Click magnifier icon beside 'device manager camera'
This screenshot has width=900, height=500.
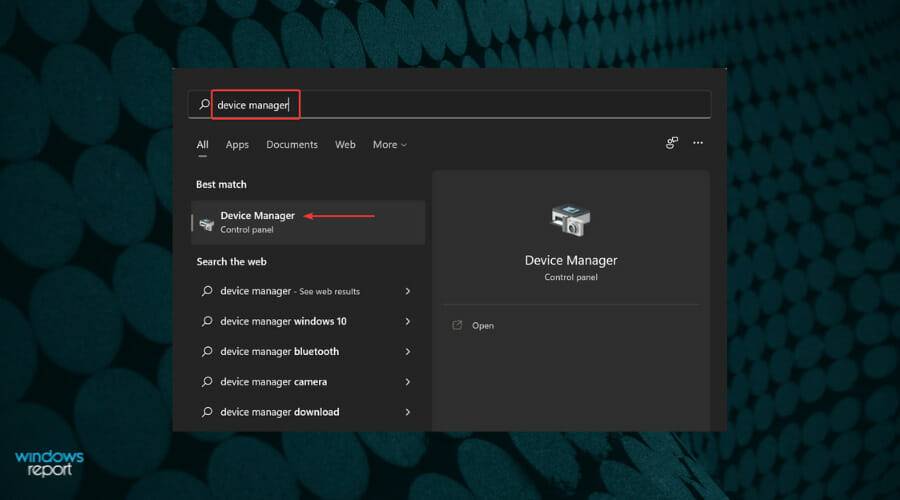(x=207, y=382)
